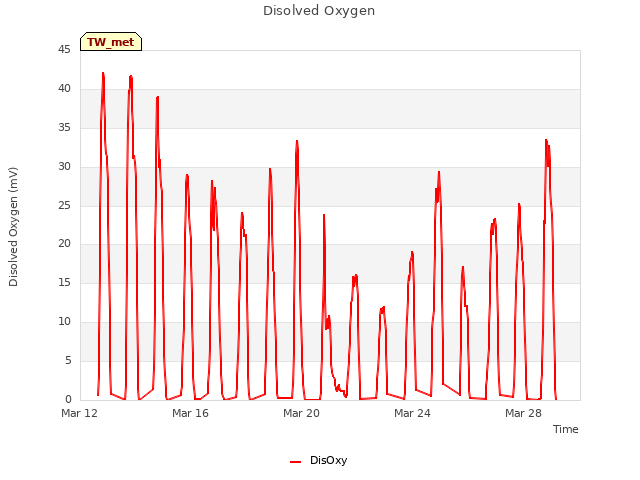Click the Mar 24 x-axis tick
Screen dimensions: 640x480
click(x=412, y=413)
